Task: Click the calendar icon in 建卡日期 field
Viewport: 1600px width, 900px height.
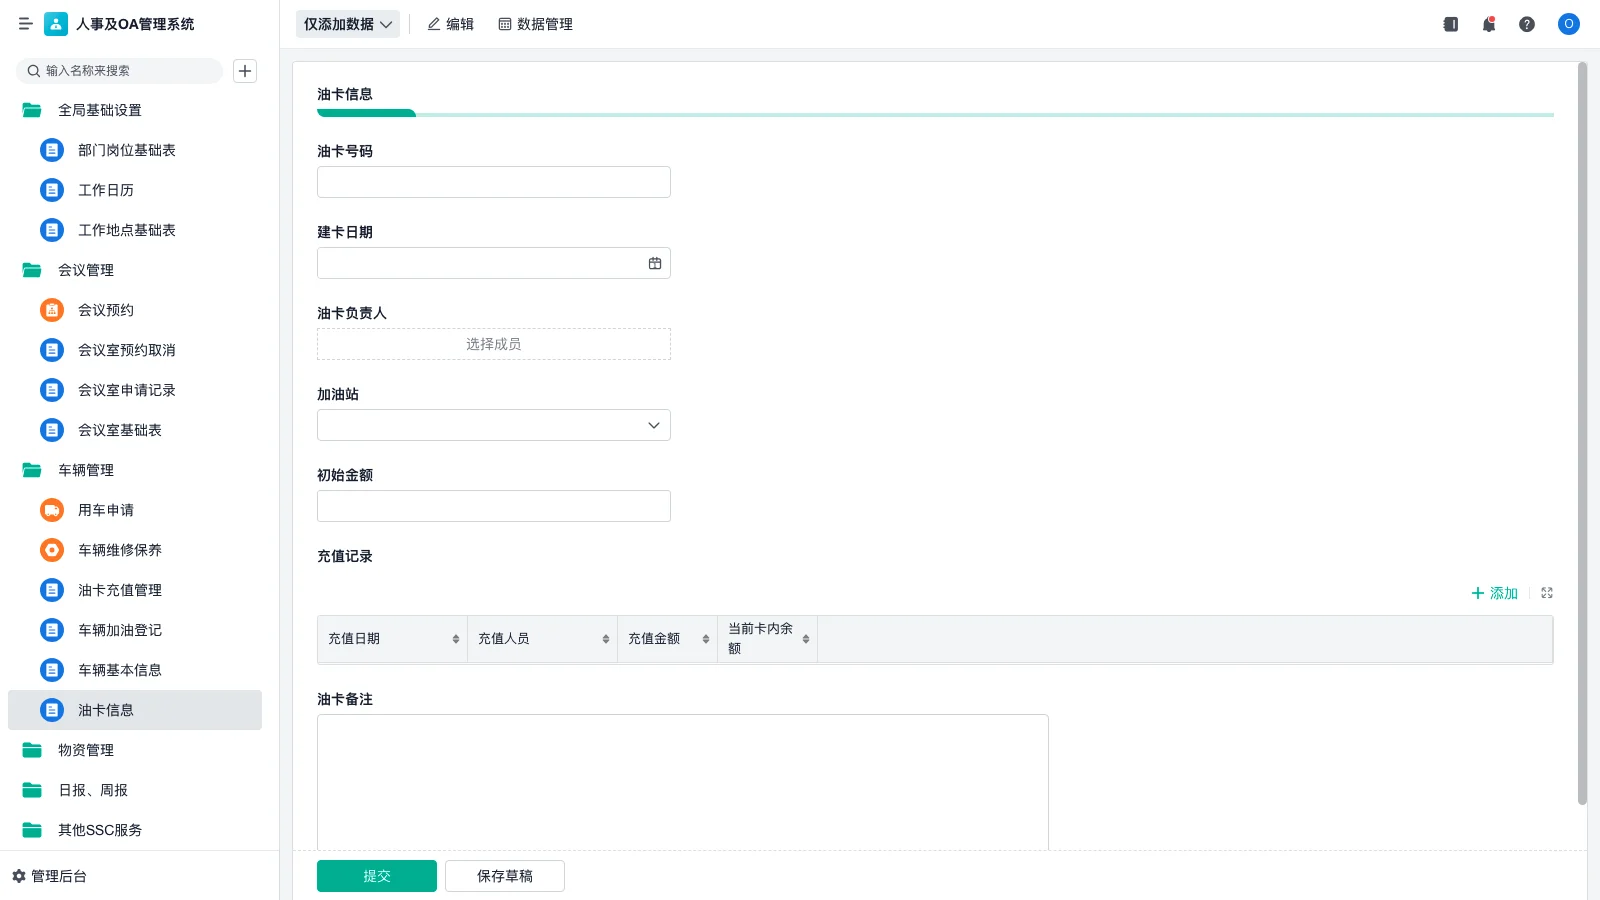Action: 655,263
